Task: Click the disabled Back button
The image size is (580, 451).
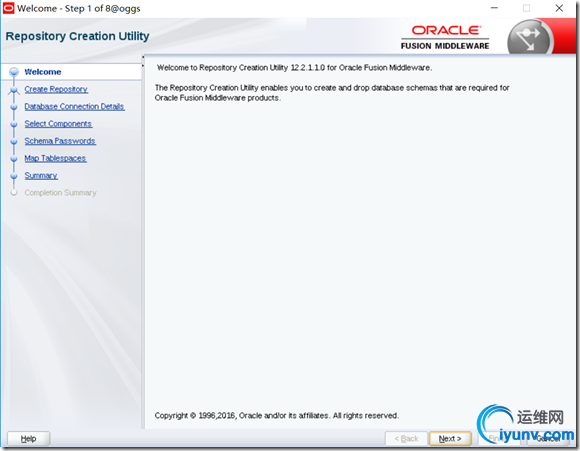Action: pos(406,439)
